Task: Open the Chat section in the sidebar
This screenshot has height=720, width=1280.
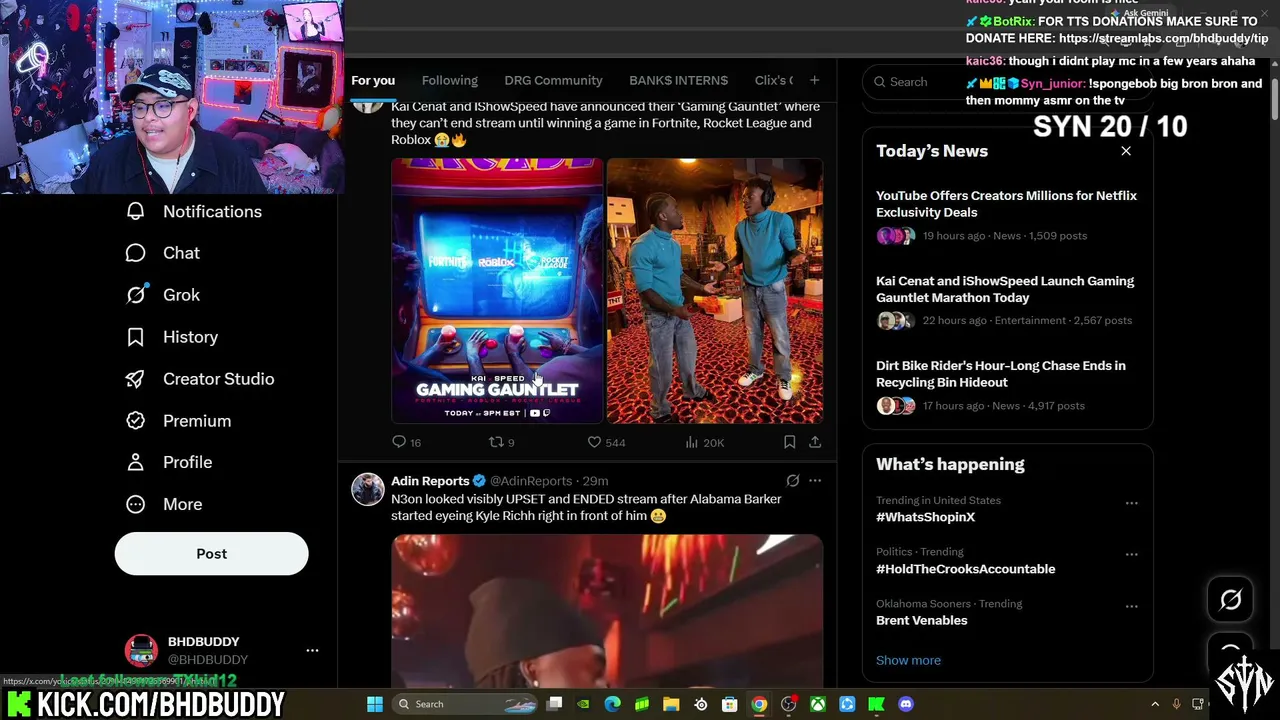Action: click(x=162, y=253)
